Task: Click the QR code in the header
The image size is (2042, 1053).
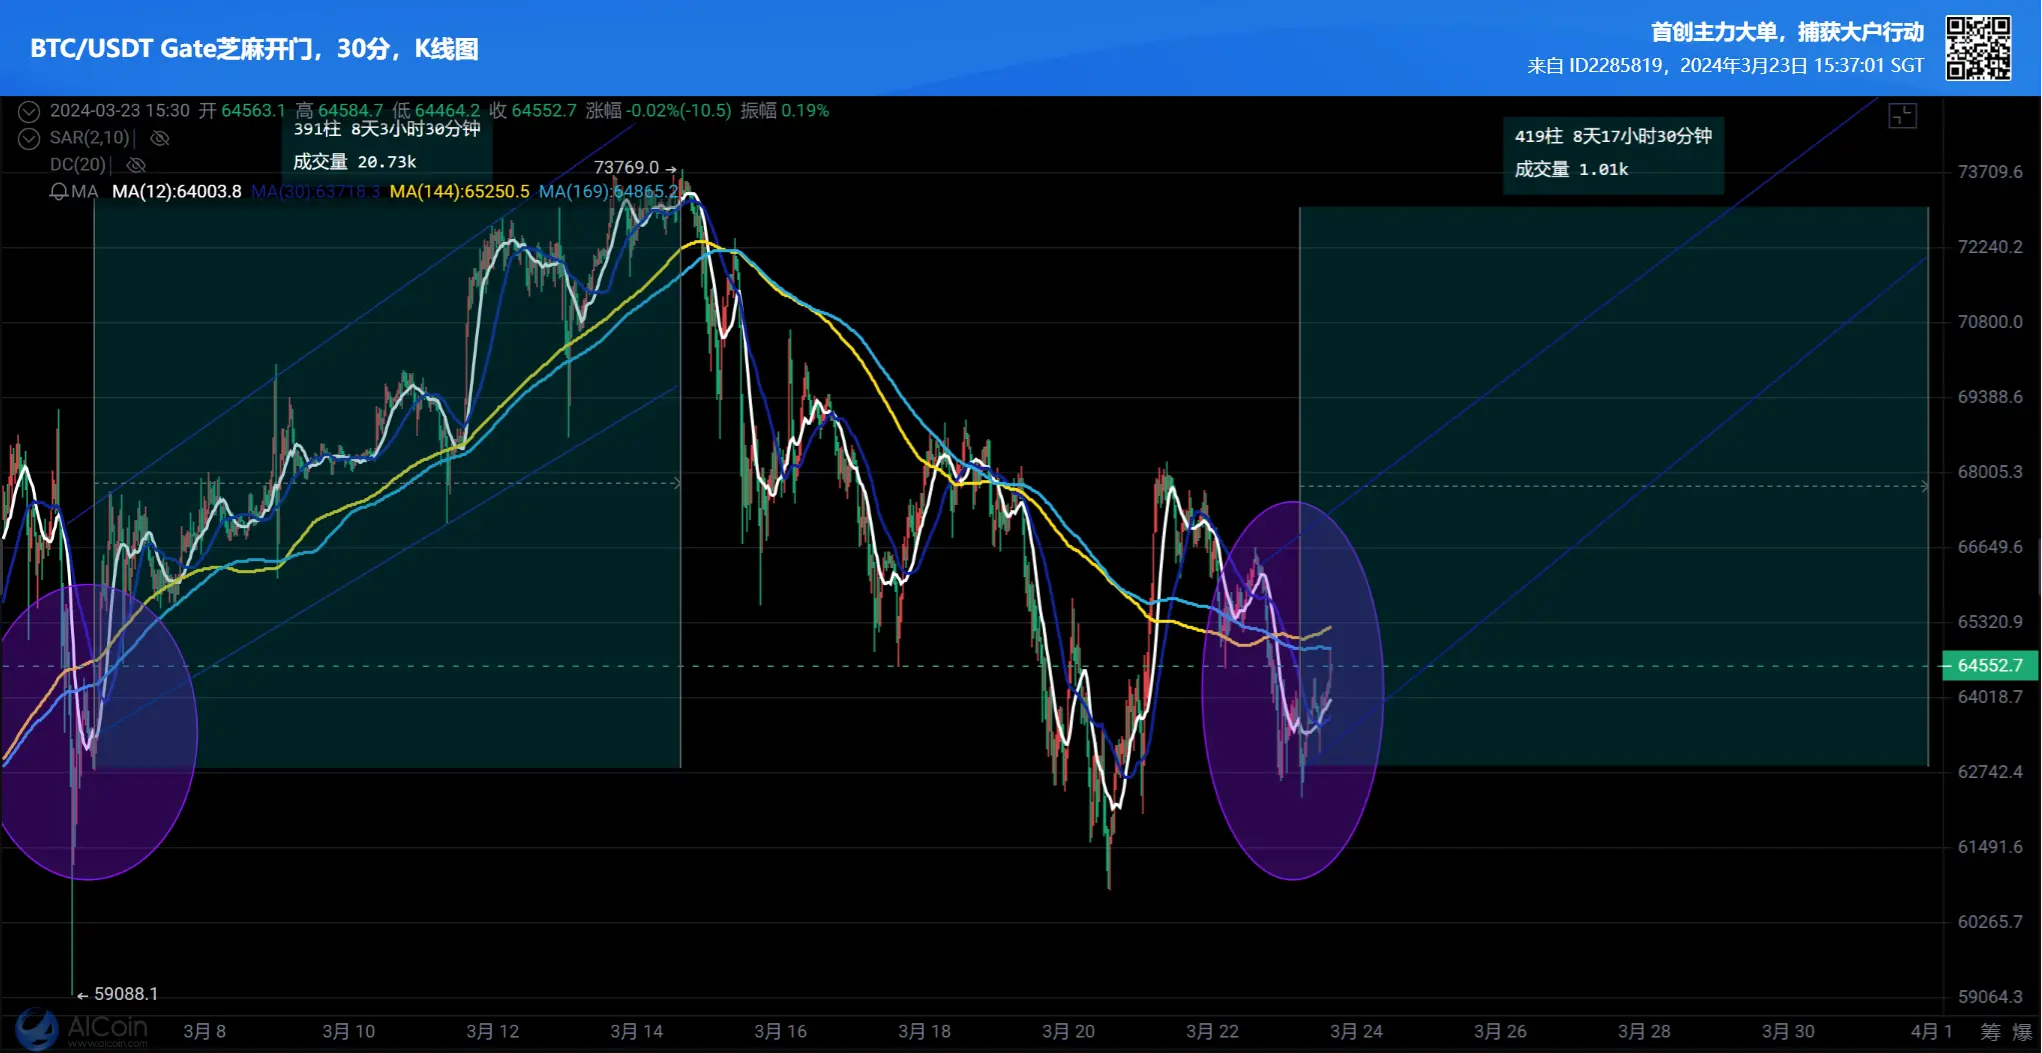Action: coord(1978,48)
